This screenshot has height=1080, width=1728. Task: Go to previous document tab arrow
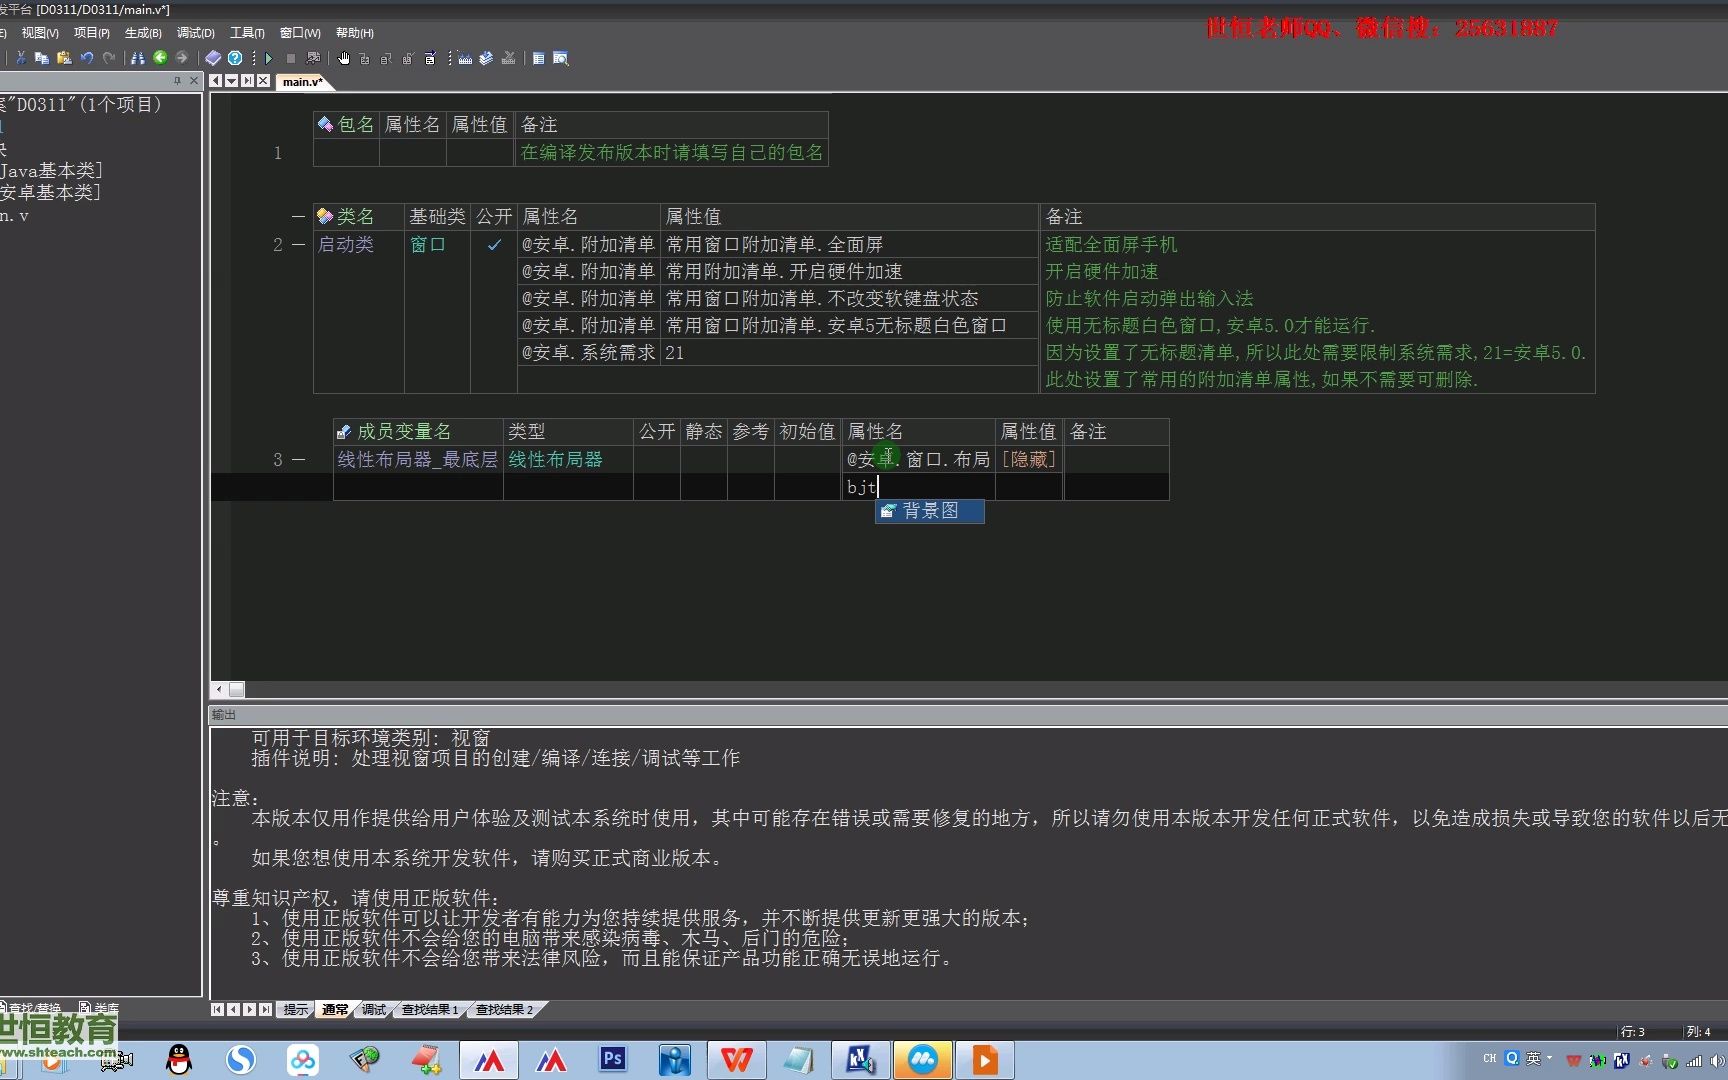click(x=216, y=81)
